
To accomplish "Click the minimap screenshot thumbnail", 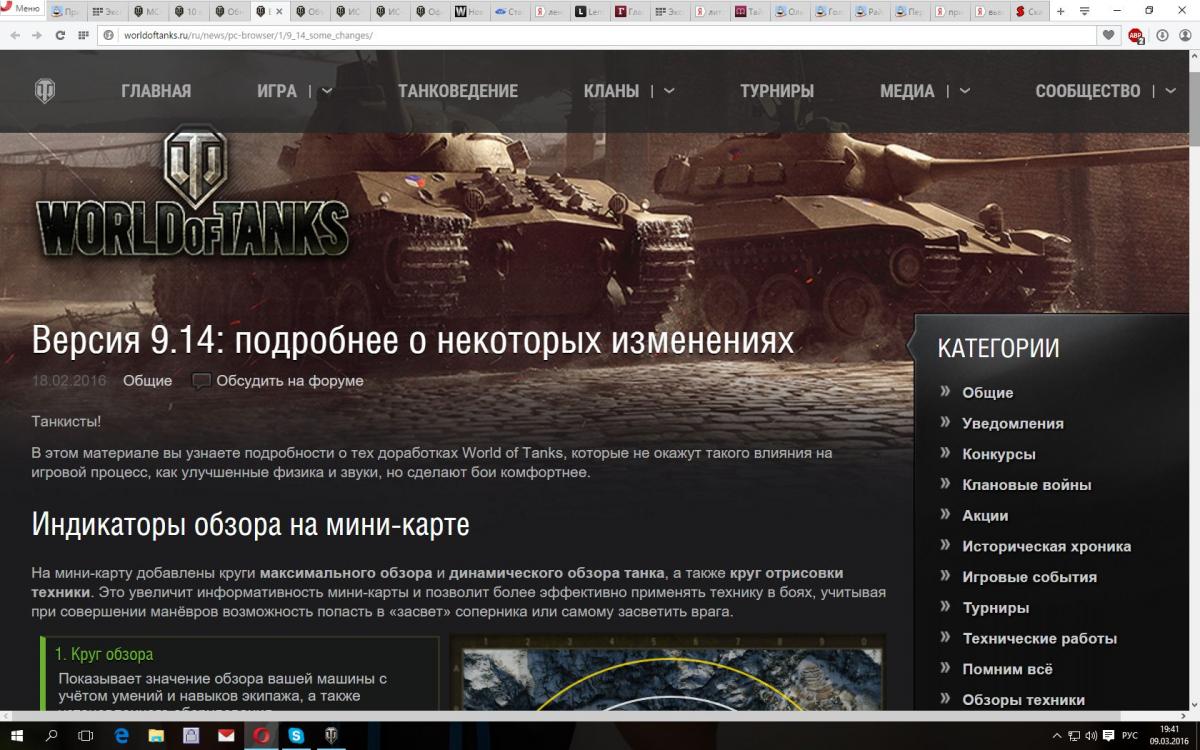I will pyautogui.click(x=667, y=672).
